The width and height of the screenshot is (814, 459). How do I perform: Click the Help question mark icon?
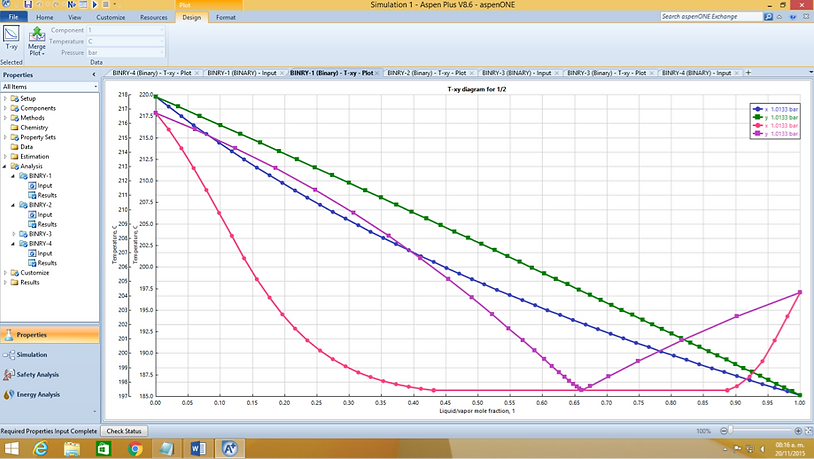tap(793, 17)
